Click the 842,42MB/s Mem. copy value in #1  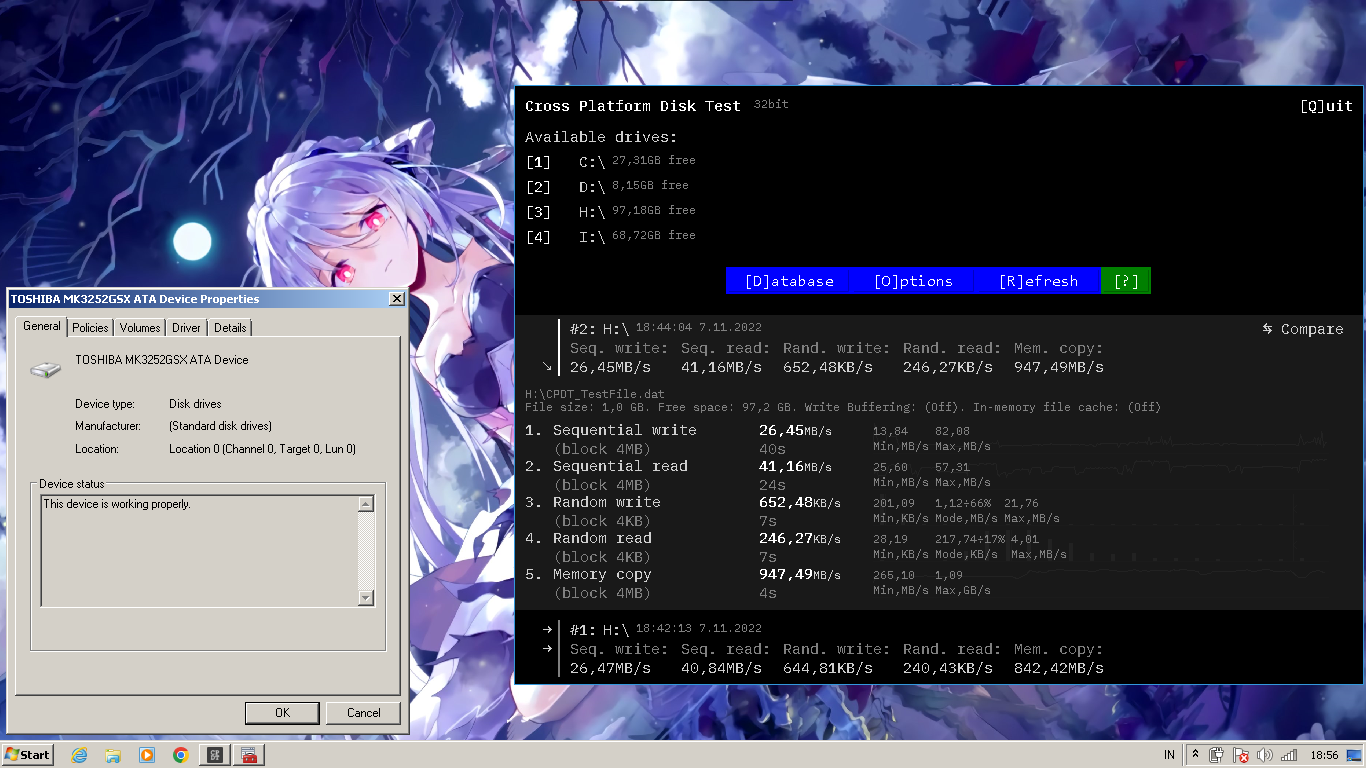pyautogui.click(x=1059, y=667)
